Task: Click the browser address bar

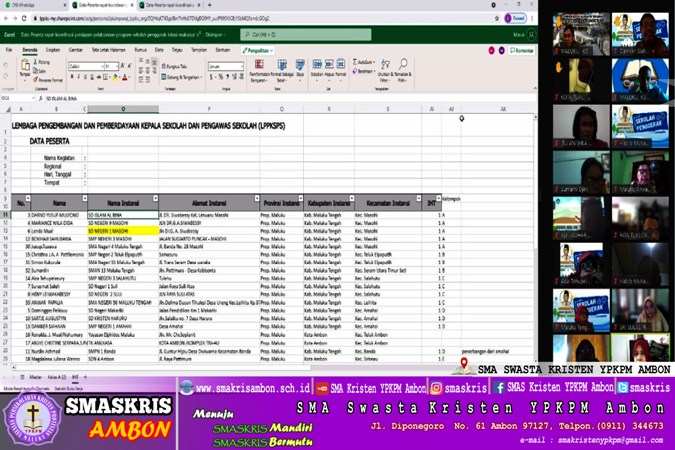Action: [258, 19]
